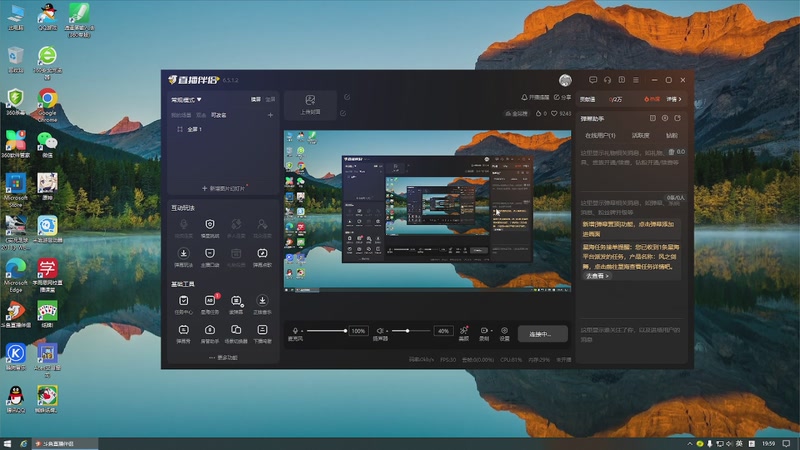Click 新增图片幻灯片 add slideshow button
800x450 pixels.
pyautogui.click(x=223, y=188)
